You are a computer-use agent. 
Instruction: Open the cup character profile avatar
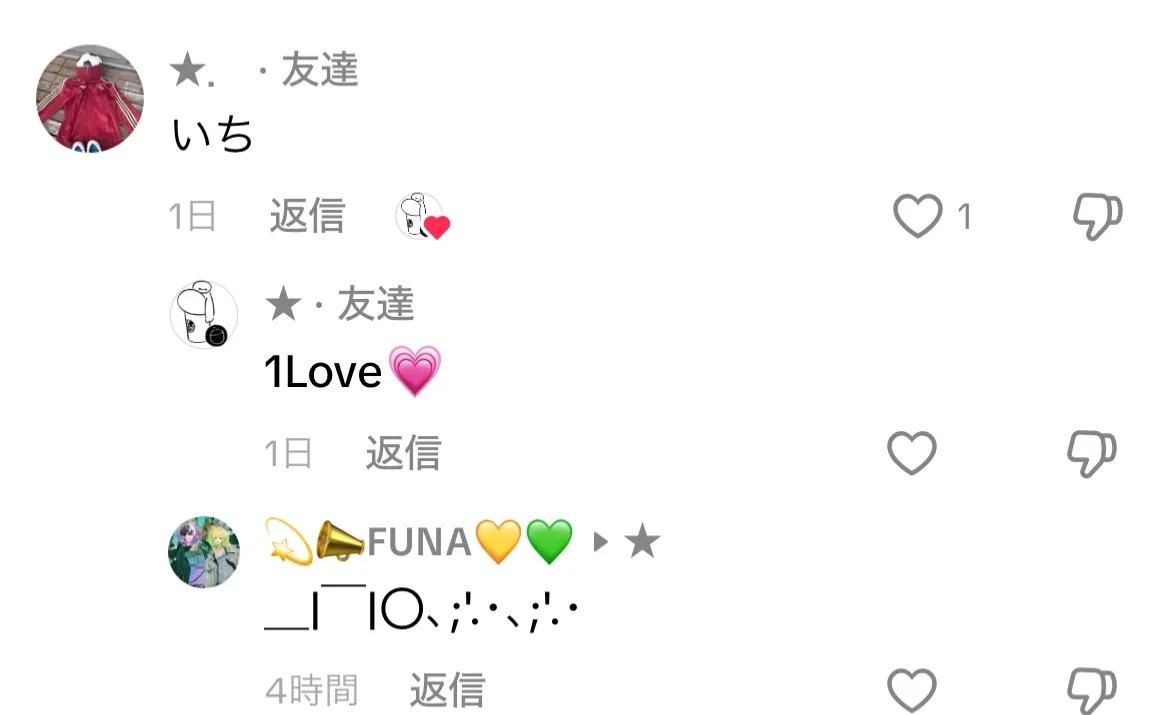point(204,314)
